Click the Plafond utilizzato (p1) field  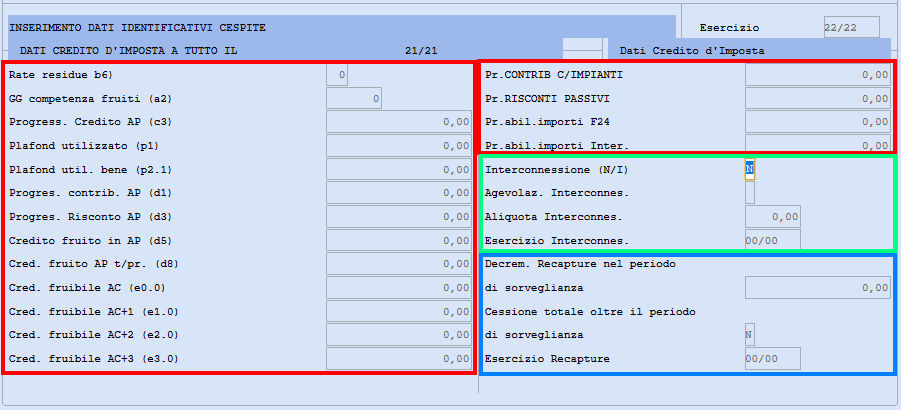(x=399, y=146)
